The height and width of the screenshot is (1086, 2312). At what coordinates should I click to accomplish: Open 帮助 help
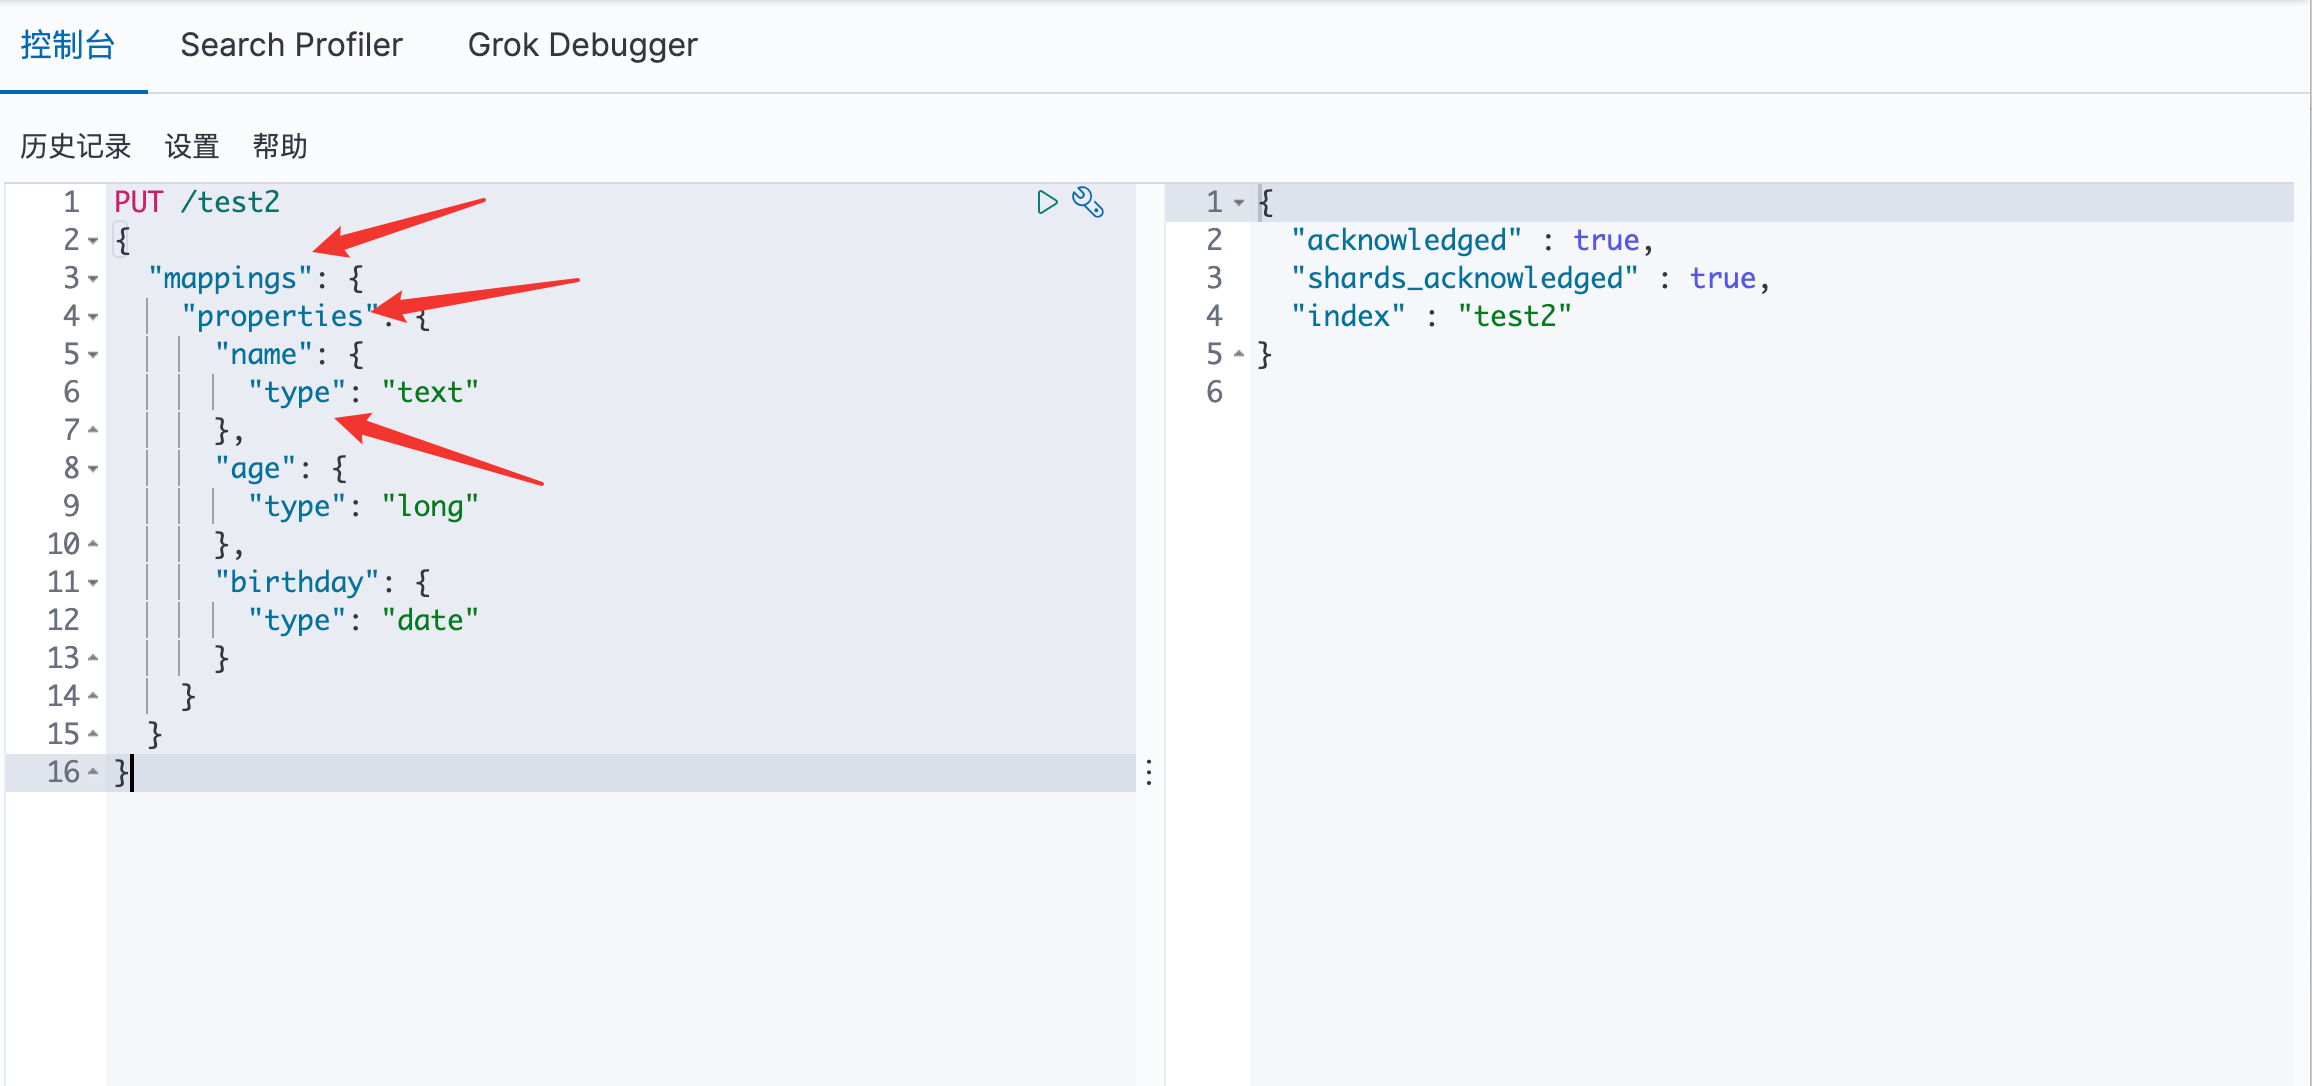pos(279,147)
